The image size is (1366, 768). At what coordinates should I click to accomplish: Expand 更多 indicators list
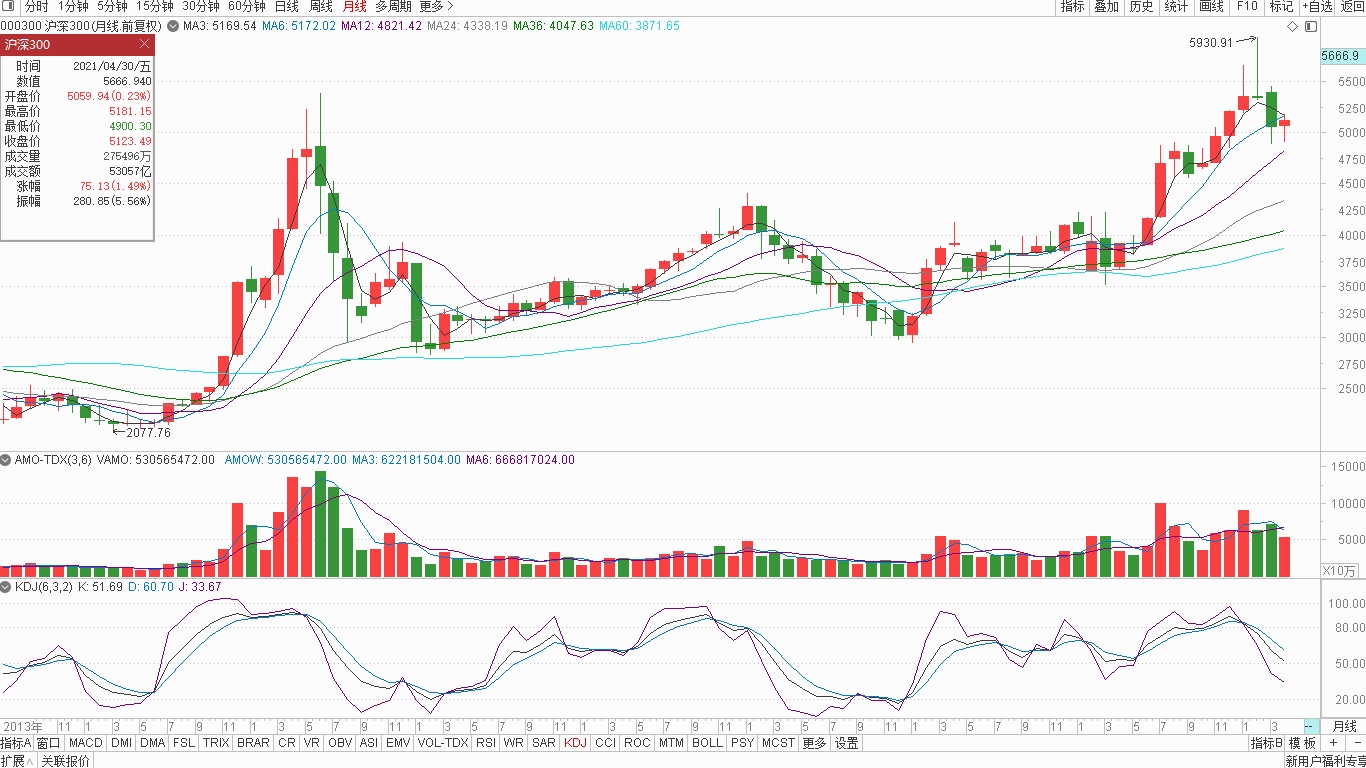pos(814,743)
